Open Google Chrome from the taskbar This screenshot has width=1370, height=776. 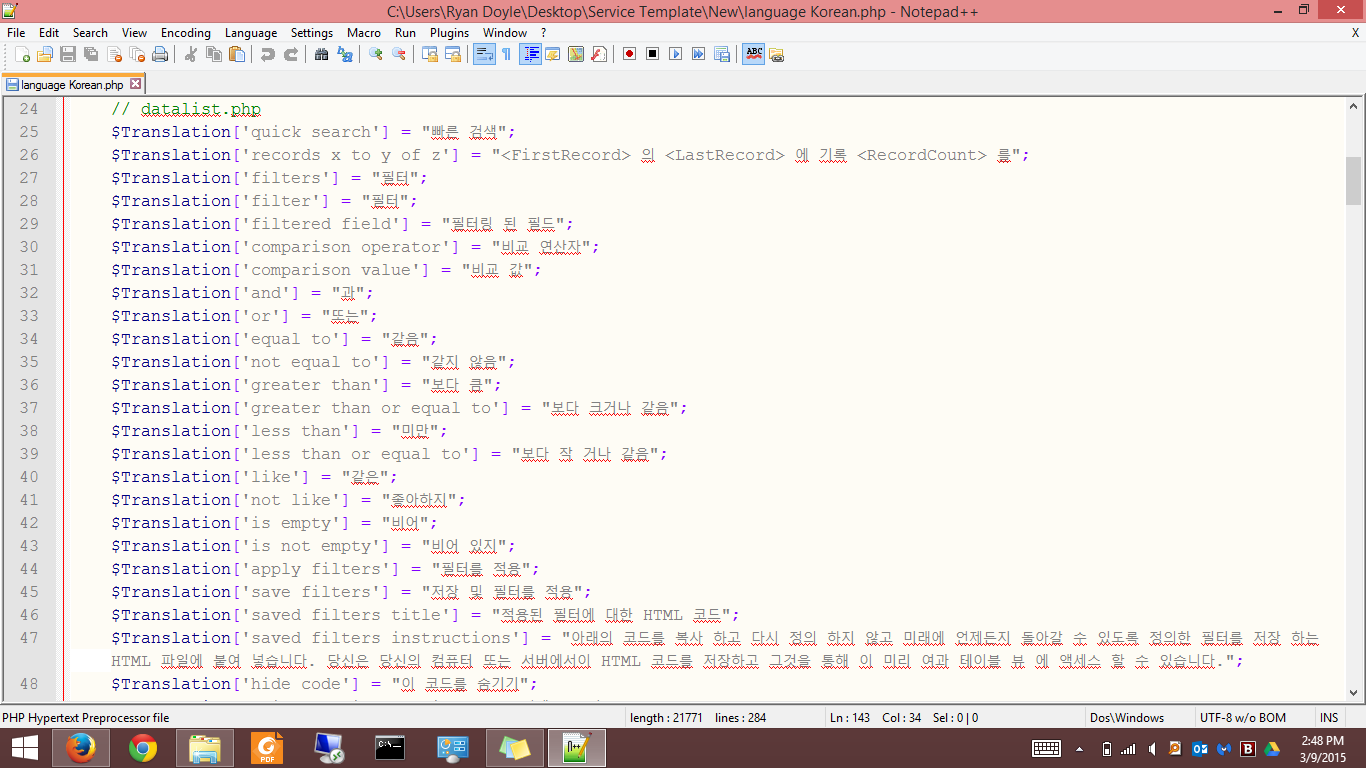click(143, 749)
